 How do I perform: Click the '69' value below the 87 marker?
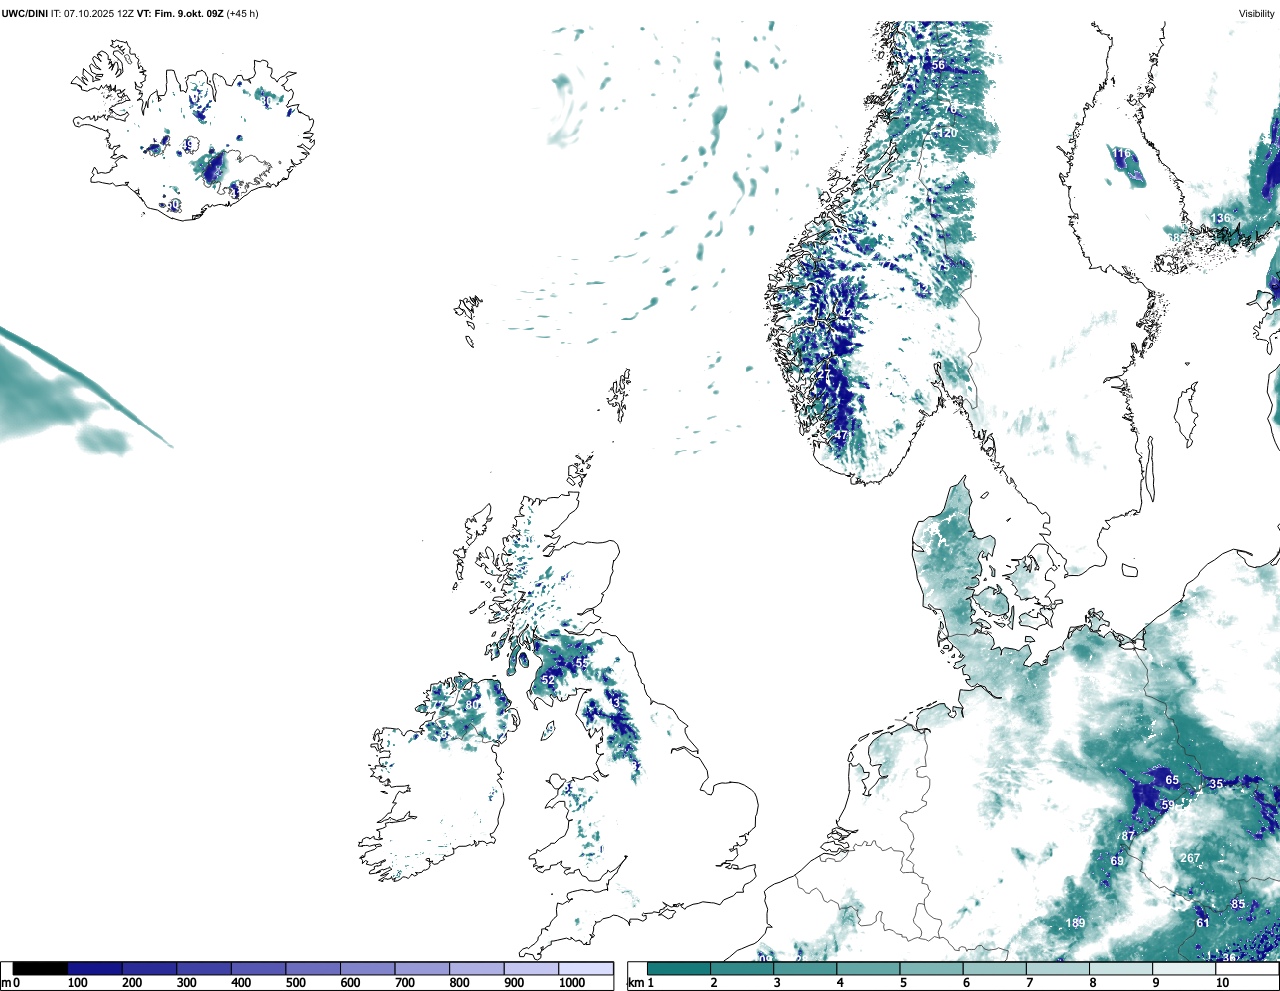[x=1117, y=861]
